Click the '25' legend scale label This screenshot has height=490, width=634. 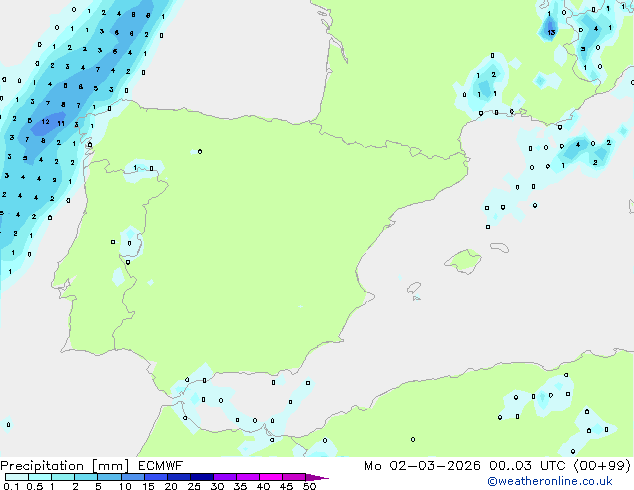coord(194,486)
